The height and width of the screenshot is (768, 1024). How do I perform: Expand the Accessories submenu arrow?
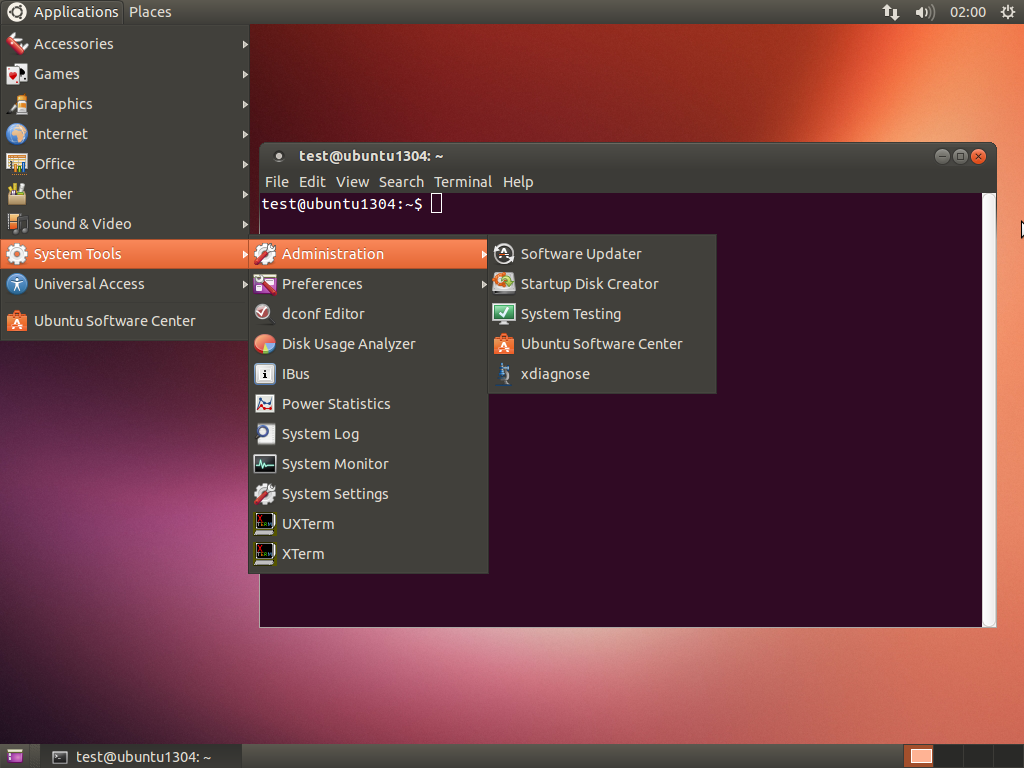click(x=245, y=44)
